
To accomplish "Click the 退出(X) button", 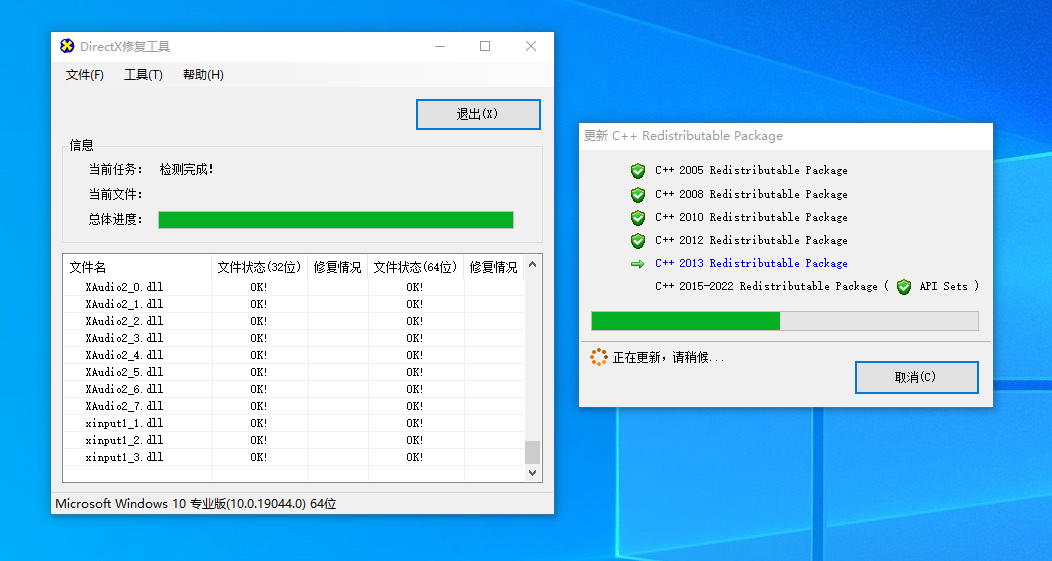I will pos(478,114).
